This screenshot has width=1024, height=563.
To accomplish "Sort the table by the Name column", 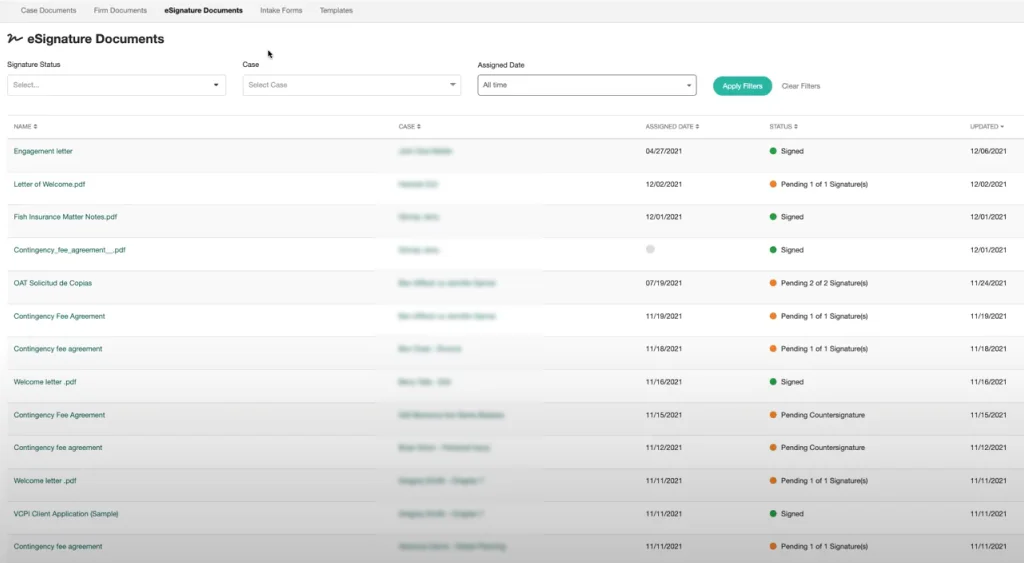I will point(25,127).
